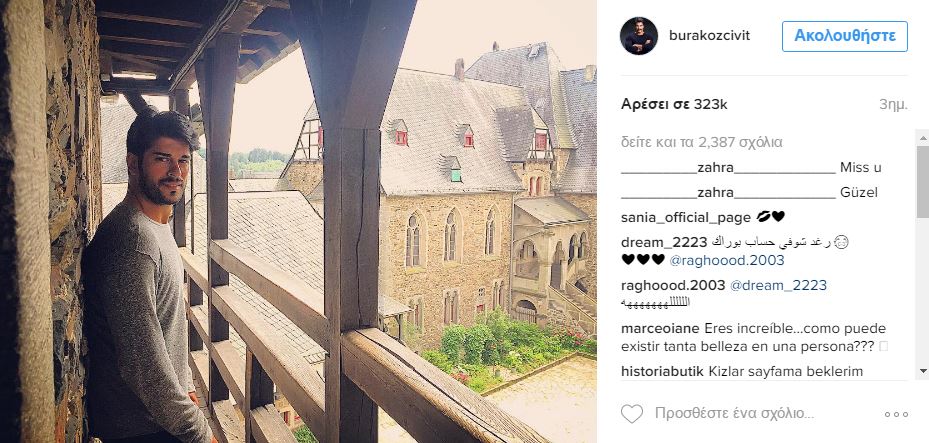Follow the @dream_2223 mention link
The width and height of the screenshot is (929, 443).
(778, 285)
